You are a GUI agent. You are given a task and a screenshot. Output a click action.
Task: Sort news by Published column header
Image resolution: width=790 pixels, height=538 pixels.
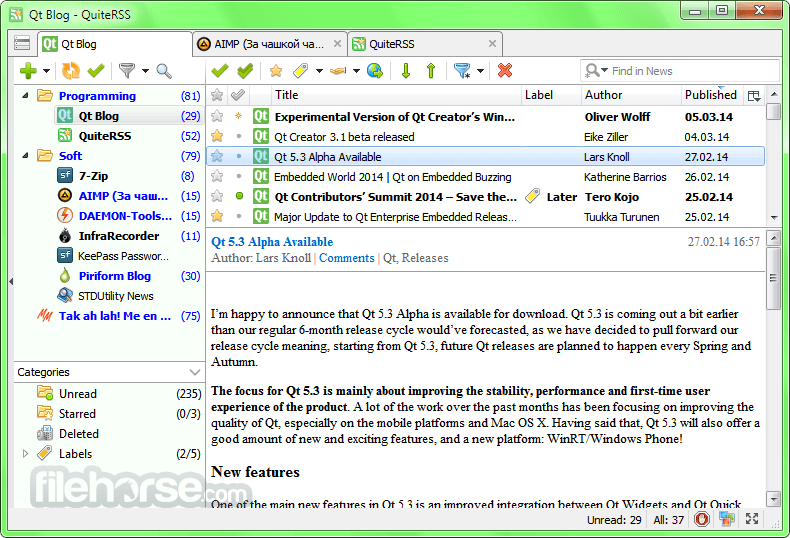pos(711,95)
